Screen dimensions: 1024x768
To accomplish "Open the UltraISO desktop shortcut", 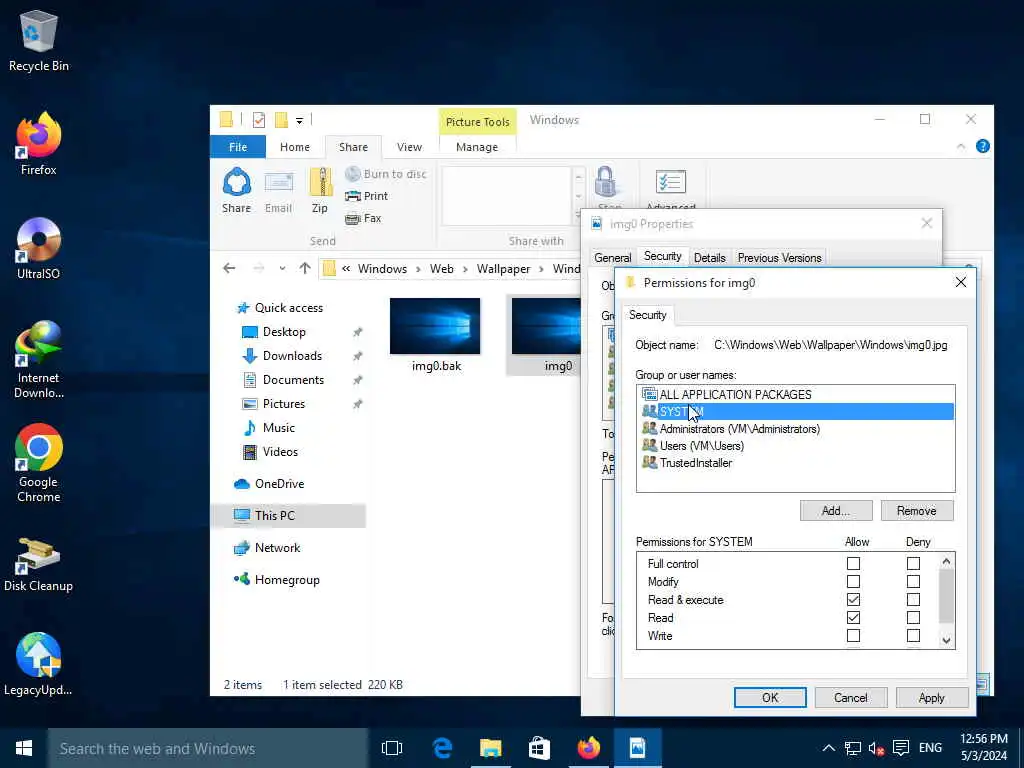I will pyautogui.click(x=39, y=248).
